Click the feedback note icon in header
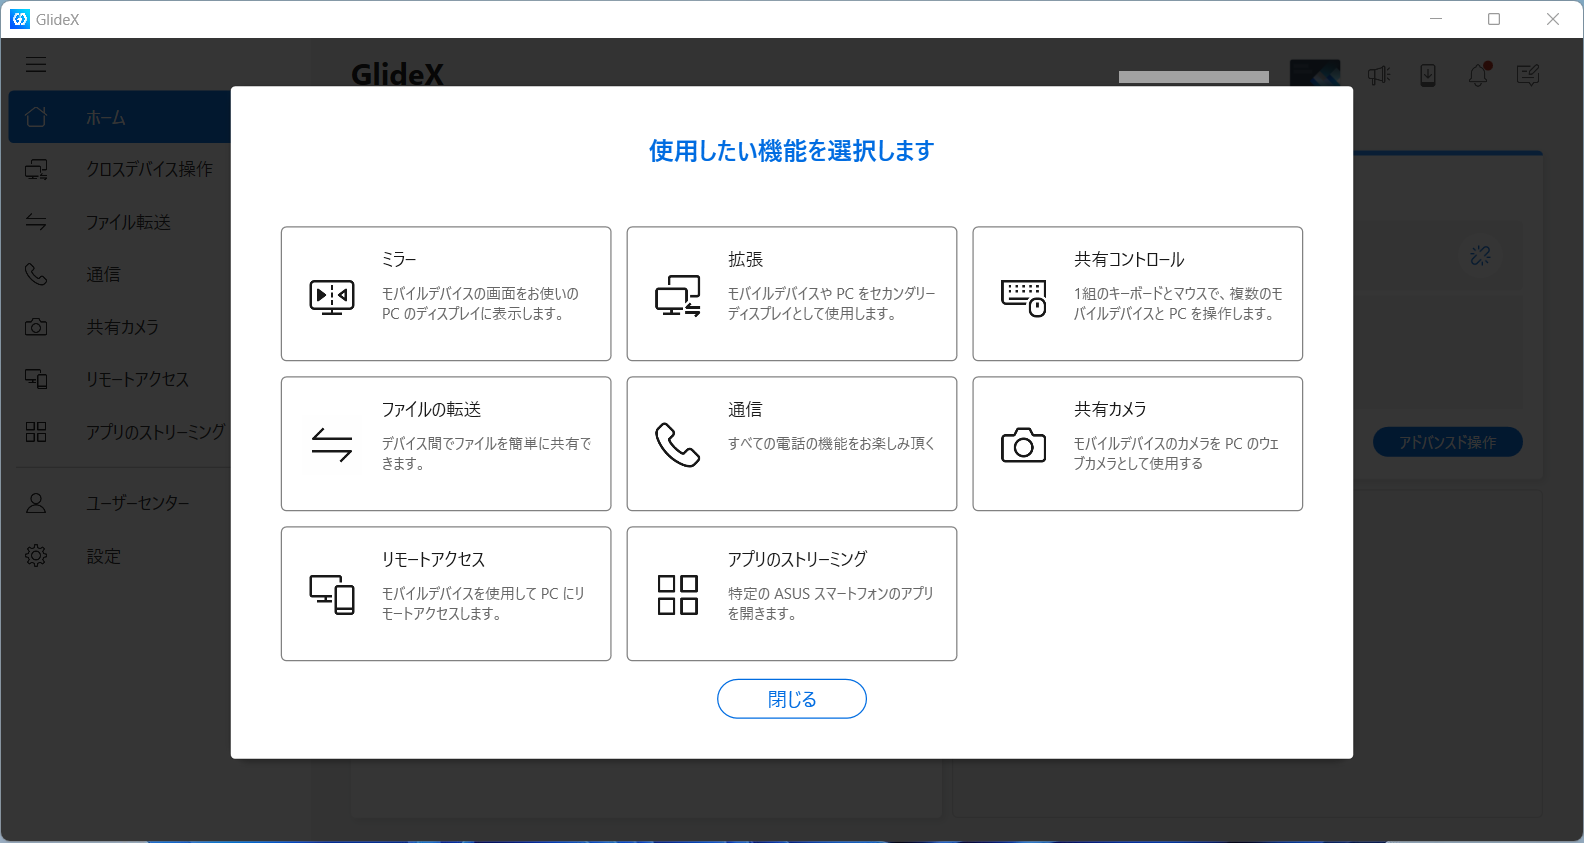 pos(1528,75)
